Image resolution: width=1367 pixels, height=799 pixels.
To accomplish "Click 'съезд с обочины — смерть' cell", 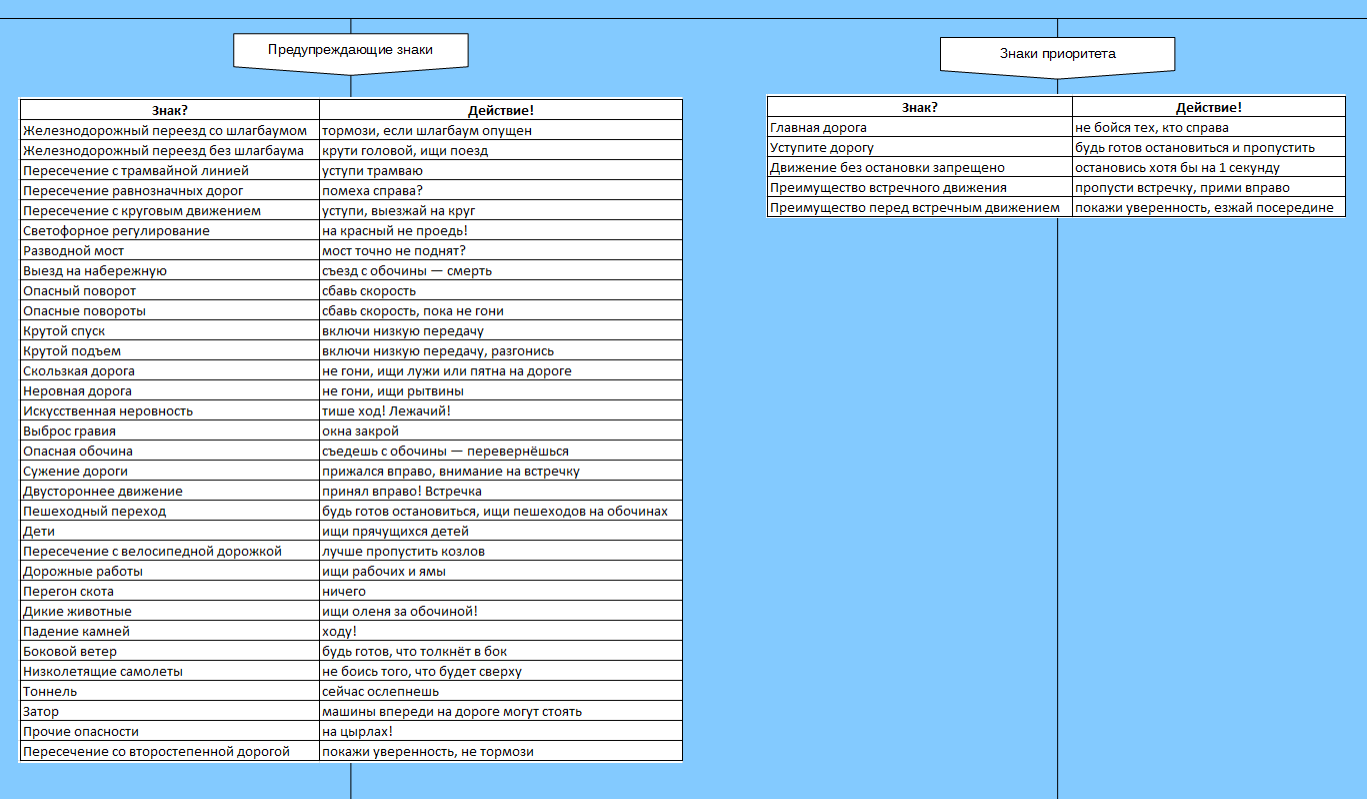I will tap(500, 270).
